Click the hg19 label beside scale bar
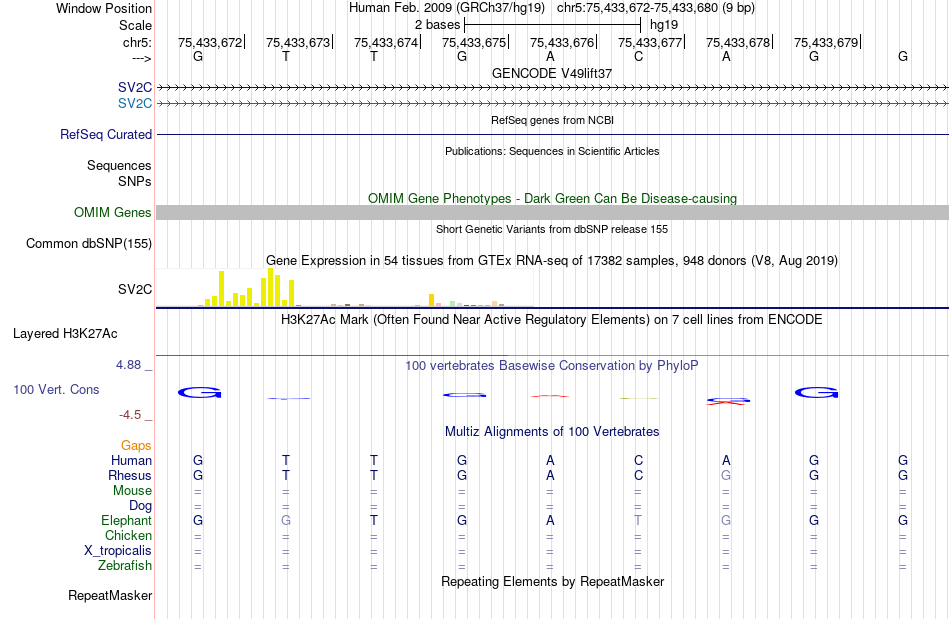 tap(664, 25)
